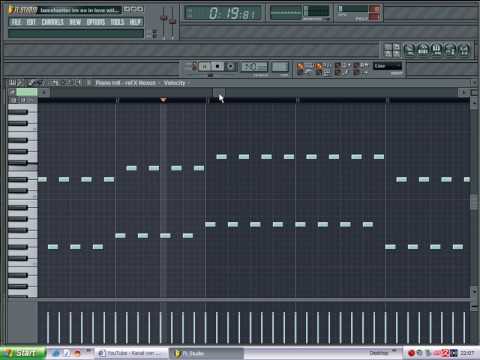This screenshot has height=360, width=480.
Task: Click the Windows Start button
Action: (x=23, y=353)
